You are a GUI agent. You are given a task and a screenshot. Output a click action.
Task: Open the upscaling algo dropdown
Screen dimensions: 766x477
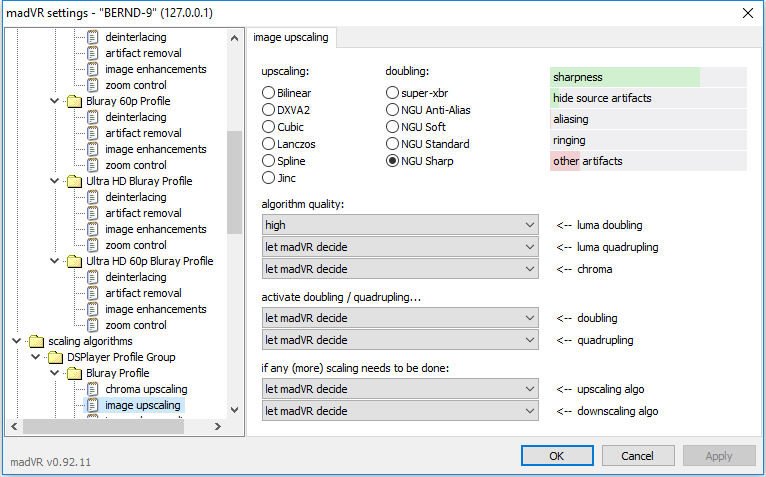tap(400, 389)
